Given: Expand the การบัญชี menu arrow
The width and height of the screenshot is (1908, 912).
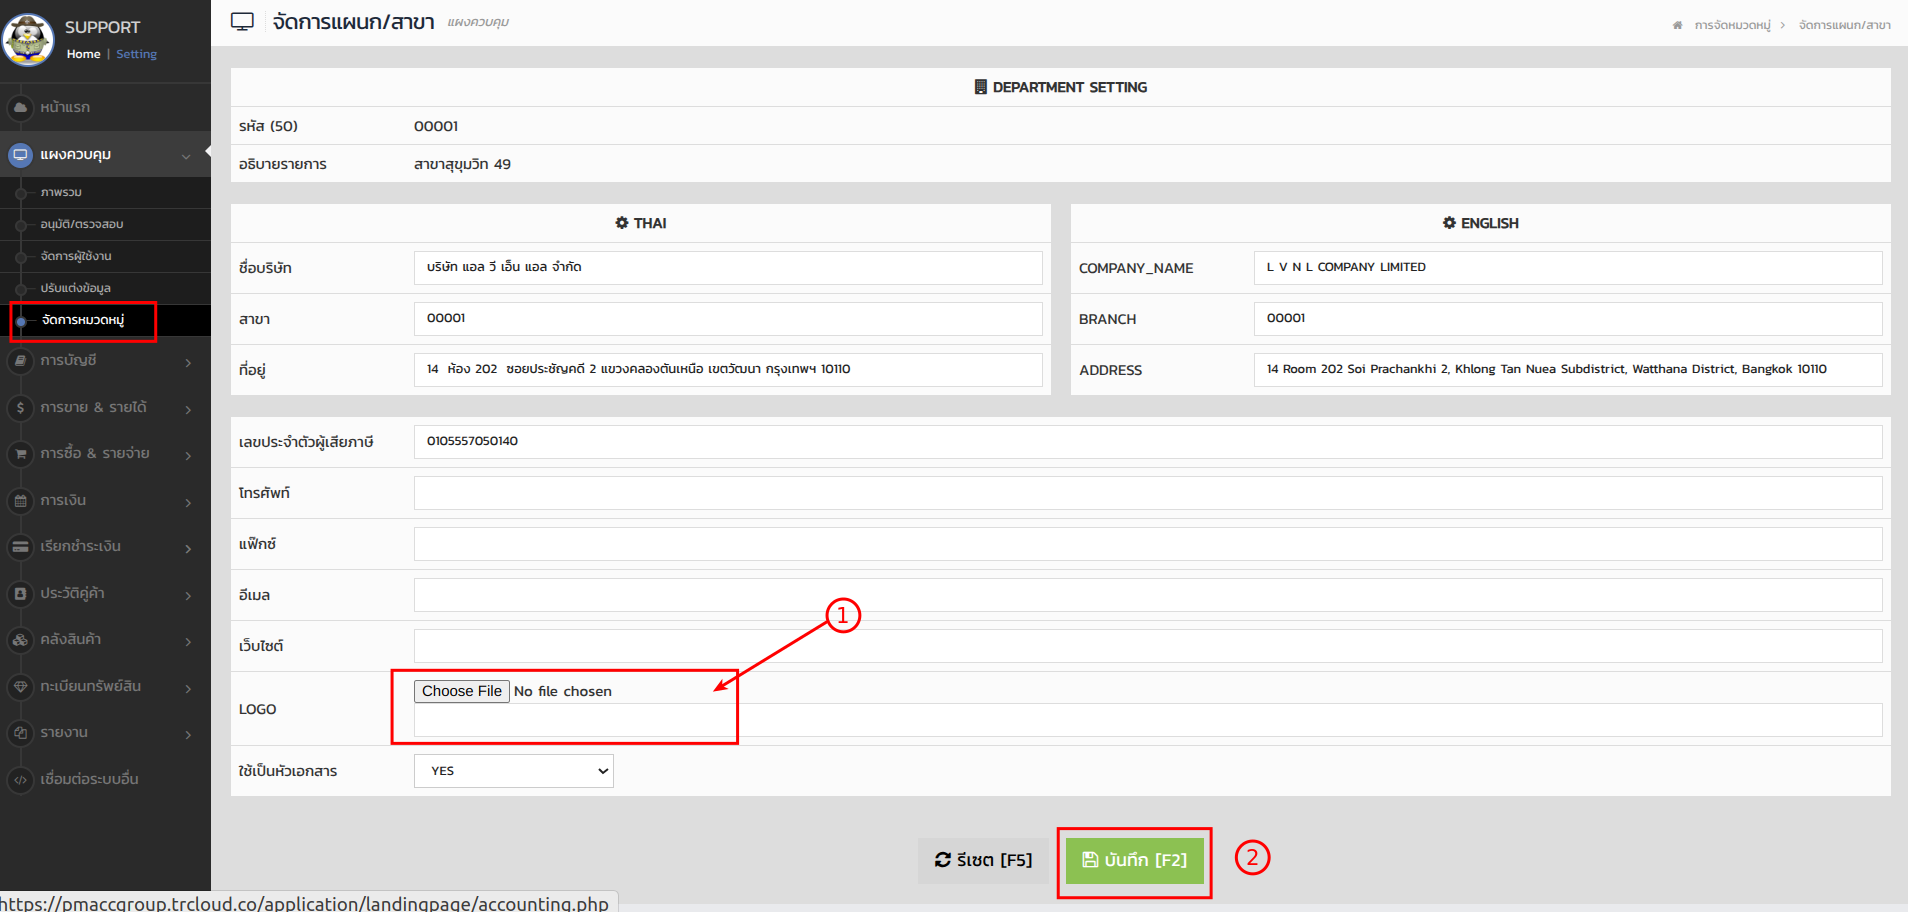Looking at the screenshot, I should 188,362.
